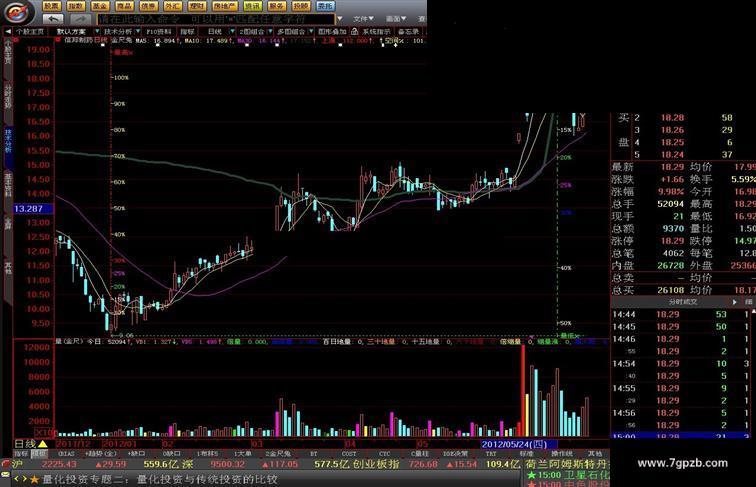Open the 基金 section button

100,6
